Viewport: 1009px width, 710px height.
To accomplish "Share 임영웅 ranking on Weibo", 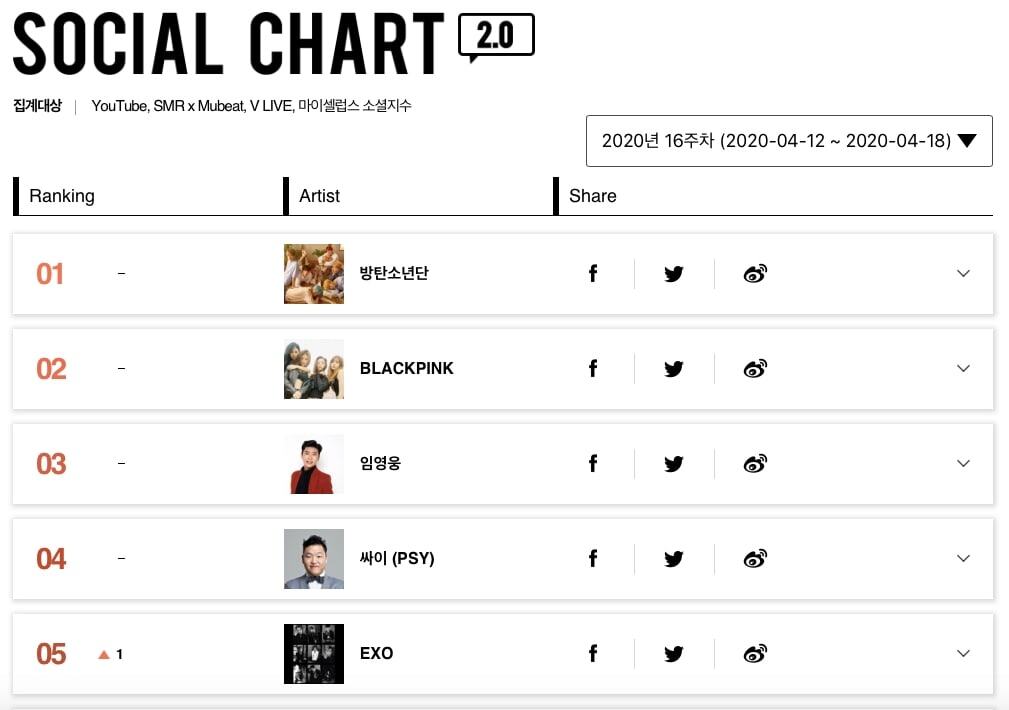I will (x=755, y=464).
